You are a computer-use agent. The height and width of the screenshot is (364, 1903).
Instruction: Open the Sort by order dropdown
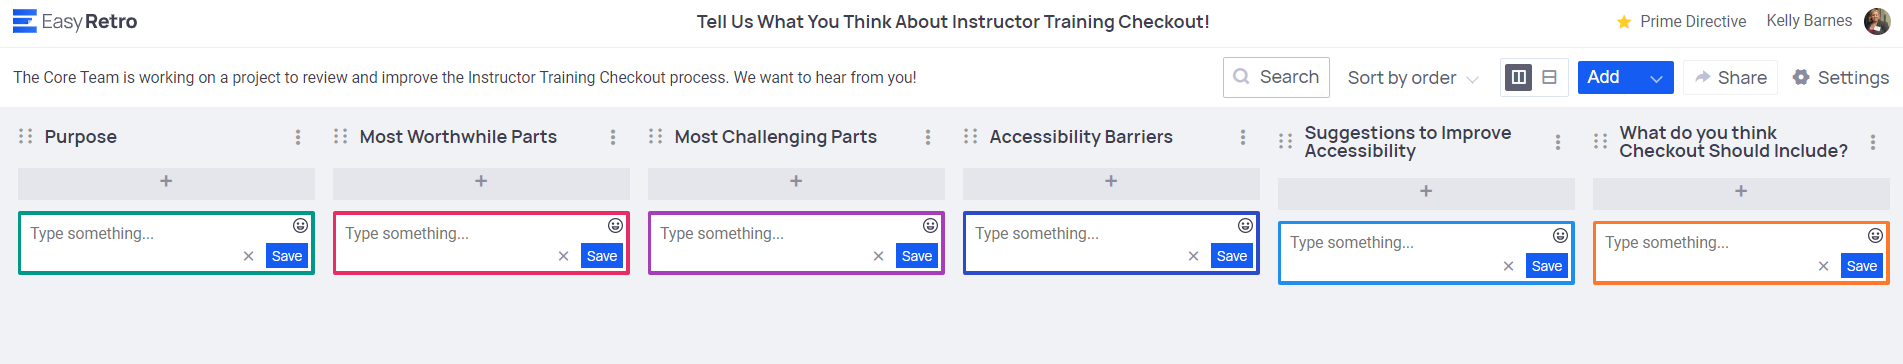1412,78
